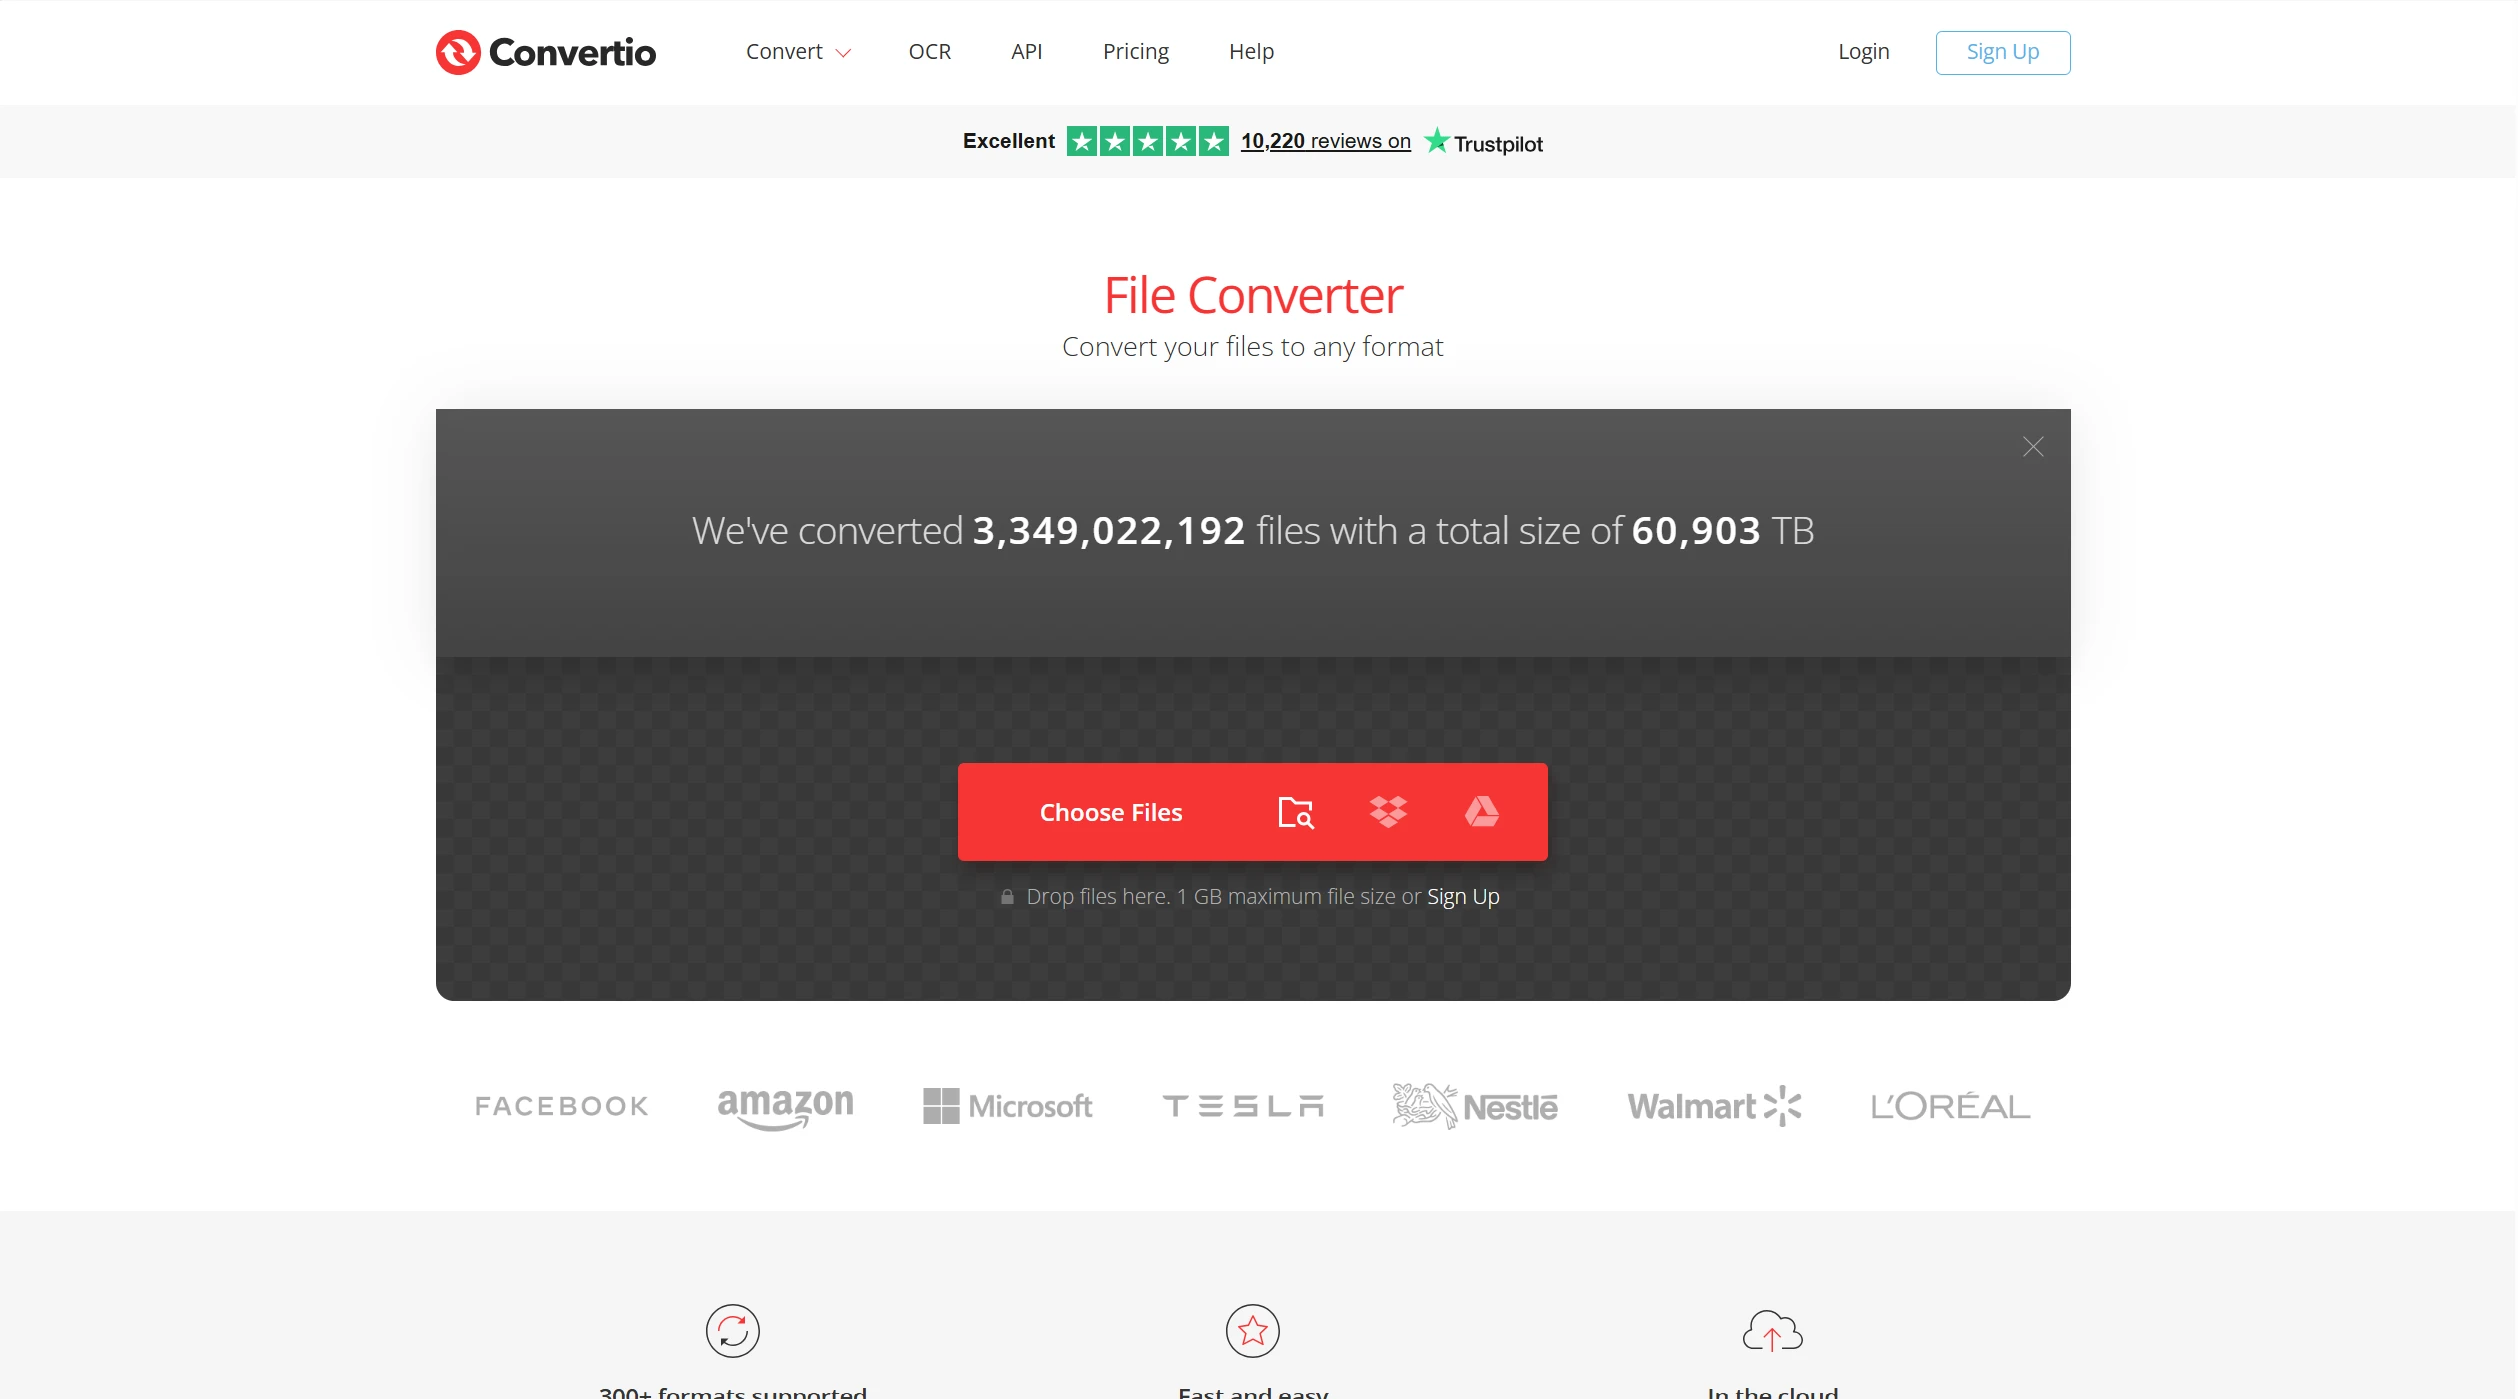This screenshot has width=2518, height=1399.
Task: Click 'Convert your files to any format' text
Action: click(1253, 347)
